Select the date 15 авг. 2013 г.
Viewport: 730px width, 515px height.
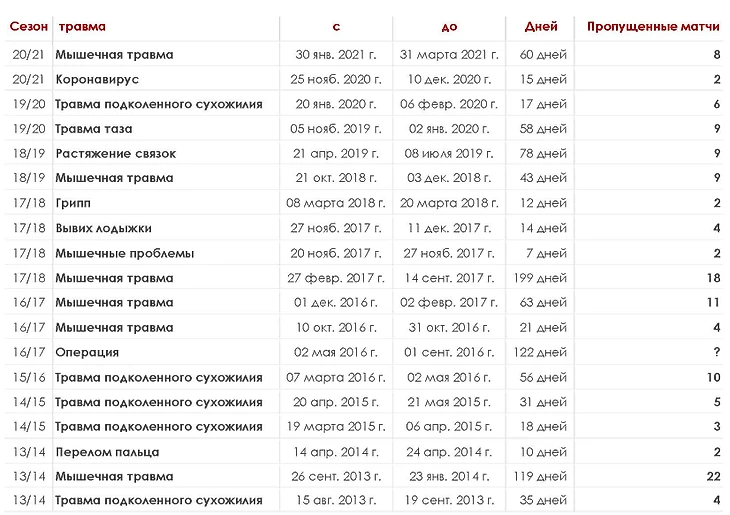coord(336,500)
